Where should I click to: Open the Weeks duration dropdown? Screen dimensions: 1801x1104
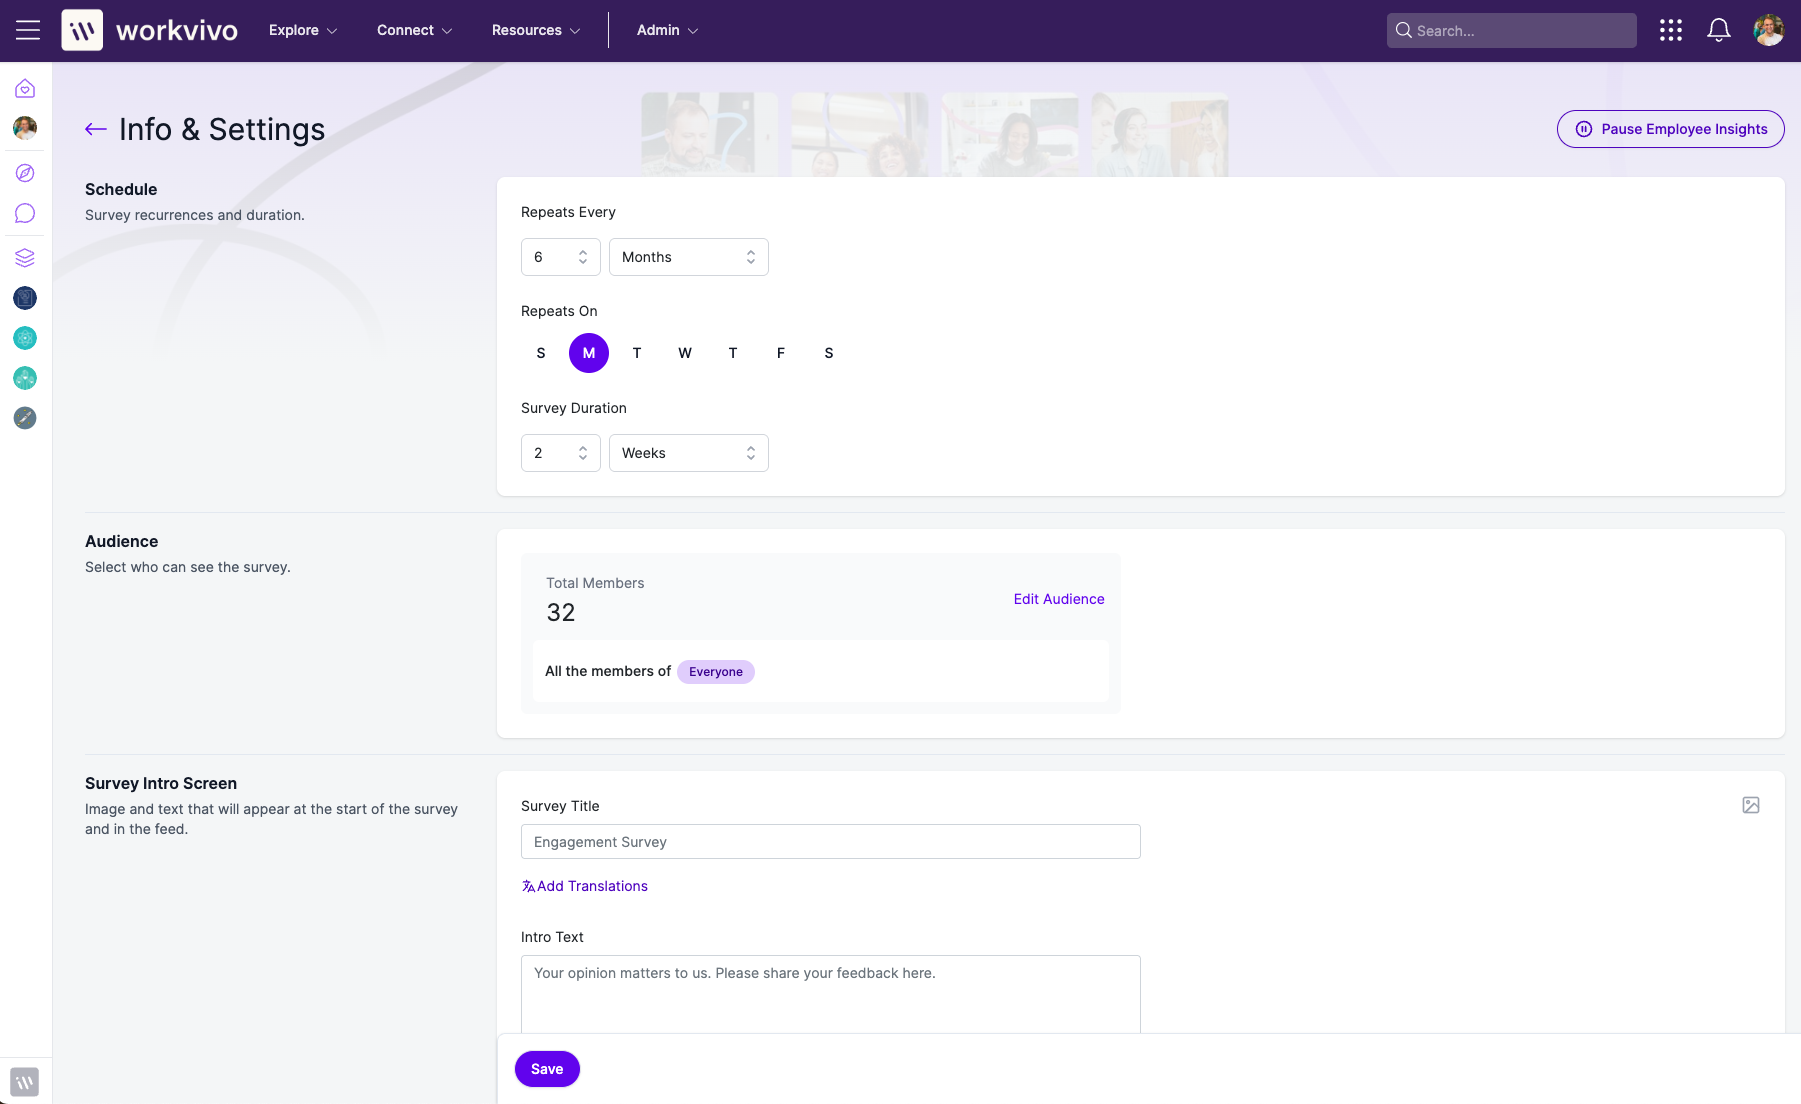pos(688,453)
